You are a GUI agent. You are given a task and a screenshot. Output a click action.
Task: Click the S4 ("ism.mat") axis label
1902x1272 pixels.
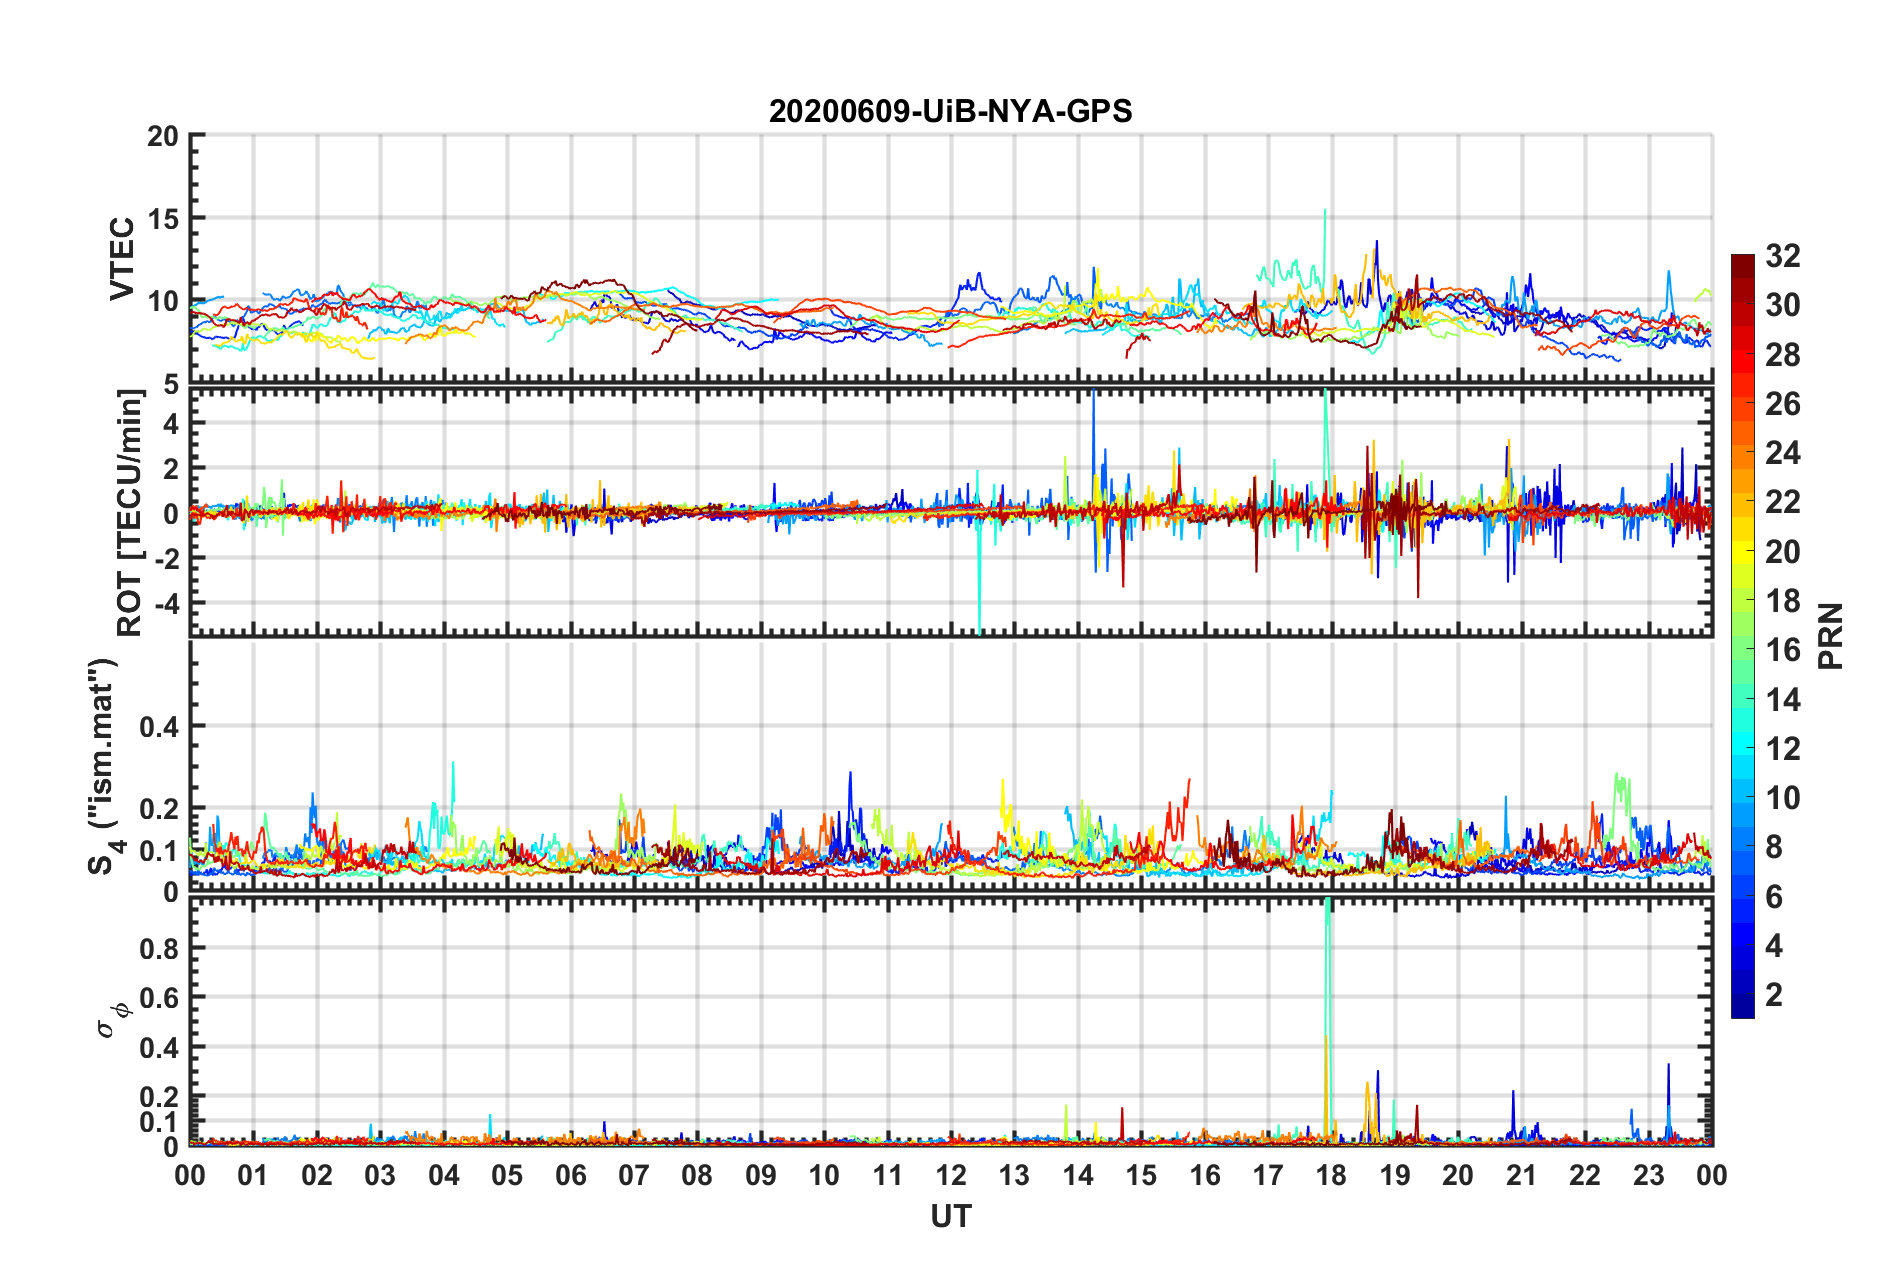click(106, 766)
